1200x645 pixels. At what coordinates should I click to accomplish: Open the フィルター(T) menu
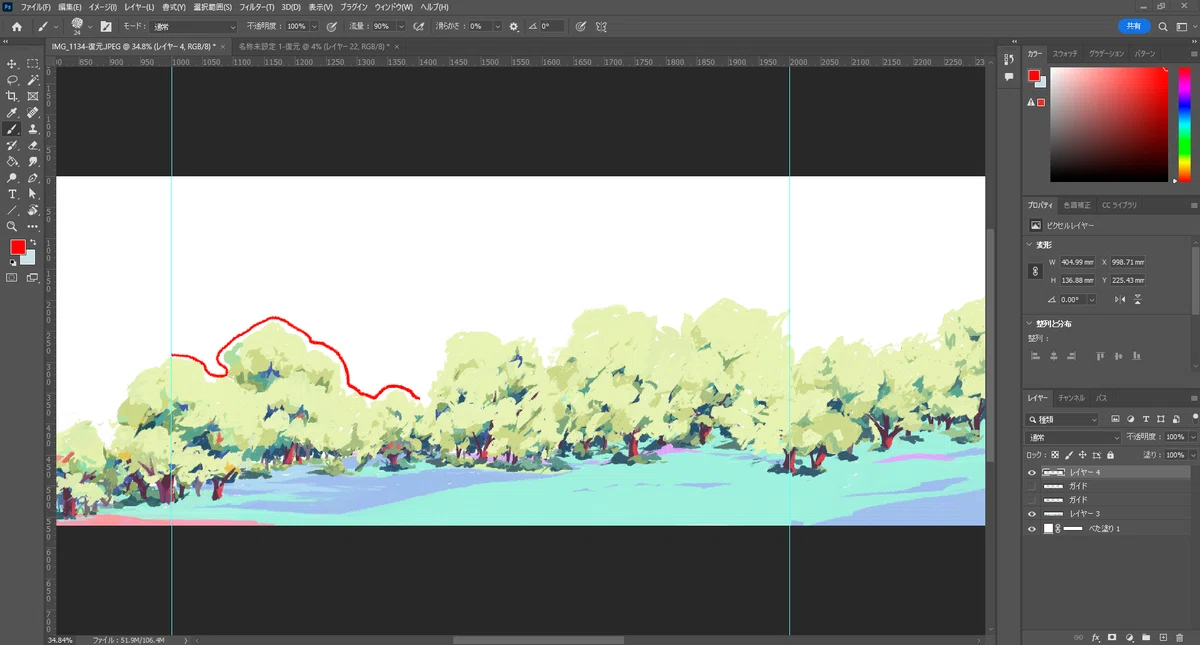[x=257, y=7]
